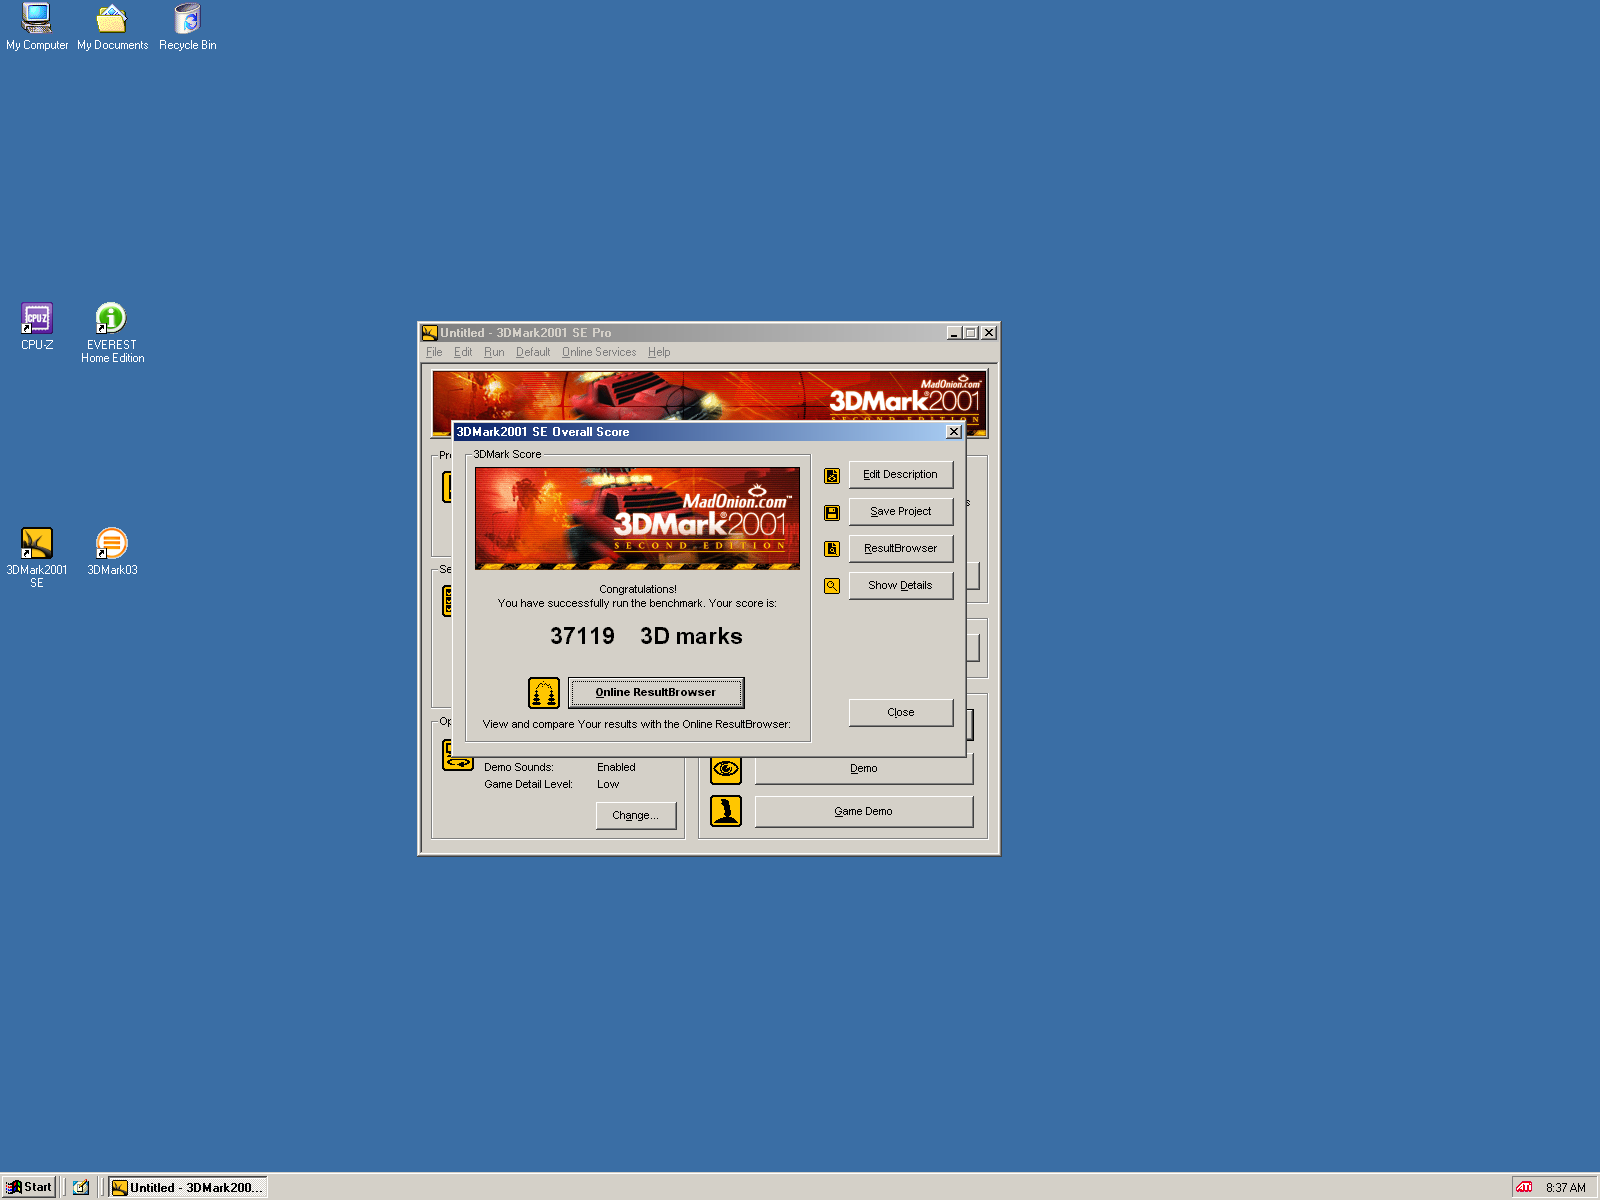
Task: Click the eye icon beside Demo
Action: click(x=726, y=769)
